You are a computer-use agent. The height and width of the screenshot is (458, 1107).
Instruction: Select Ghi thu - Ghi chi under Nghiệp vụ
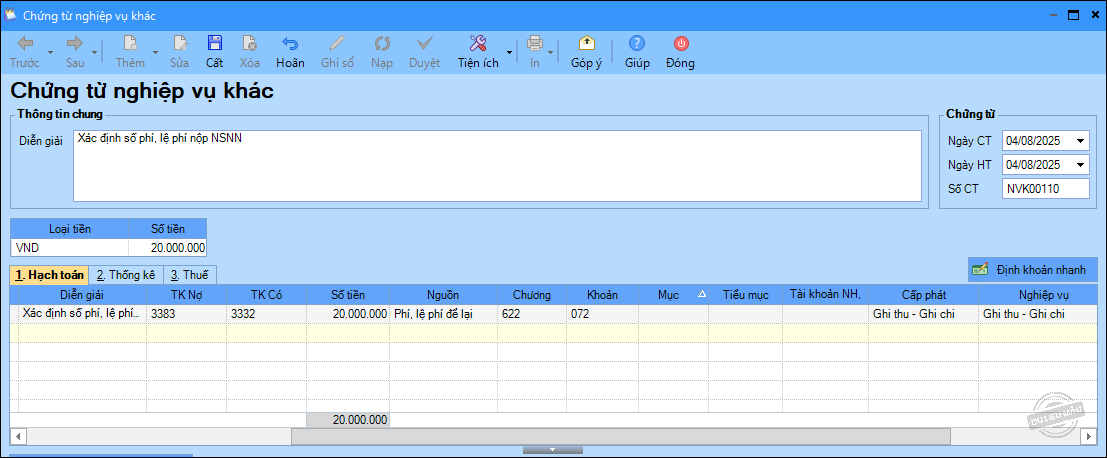1039,314
